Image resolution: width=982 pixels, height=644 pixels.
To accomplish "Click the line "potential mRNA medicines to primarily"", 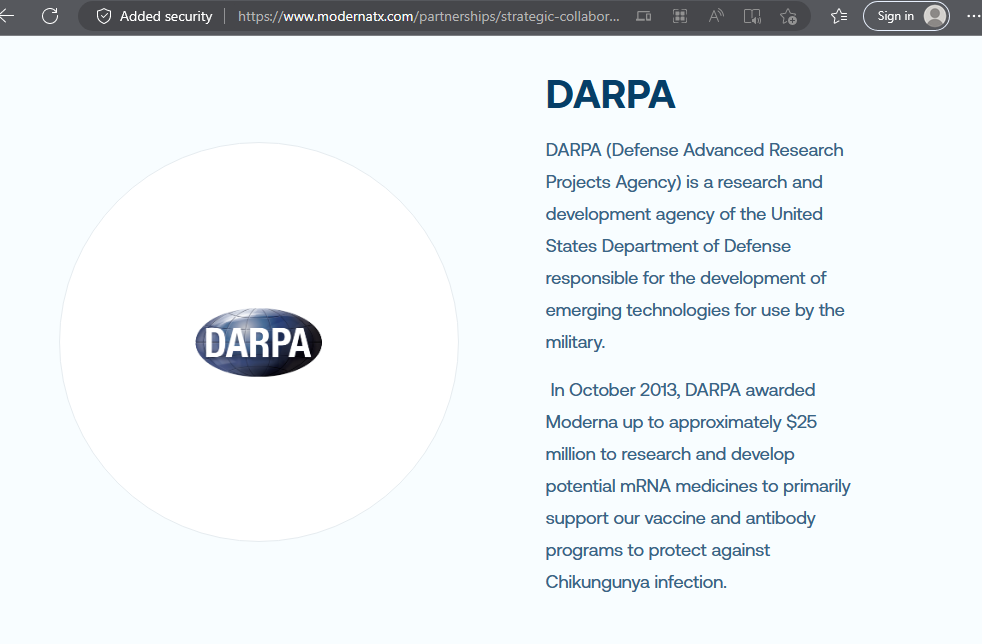I will pyautogui.click(x=698, y=486).
